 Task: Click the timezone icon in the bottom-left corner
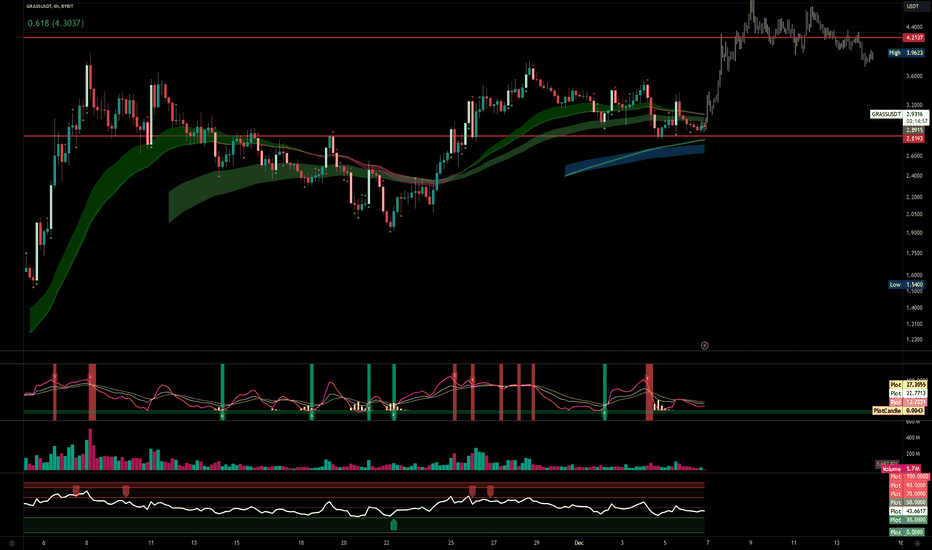tap(12, 543)
